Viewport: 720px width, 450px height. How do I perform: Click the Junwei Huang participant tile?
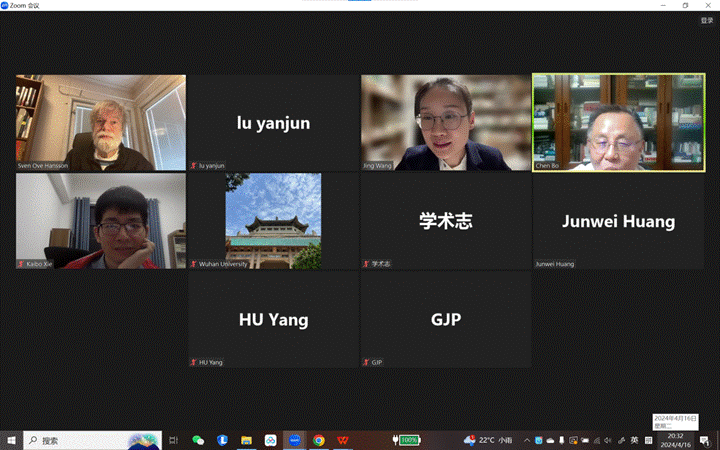618,221
